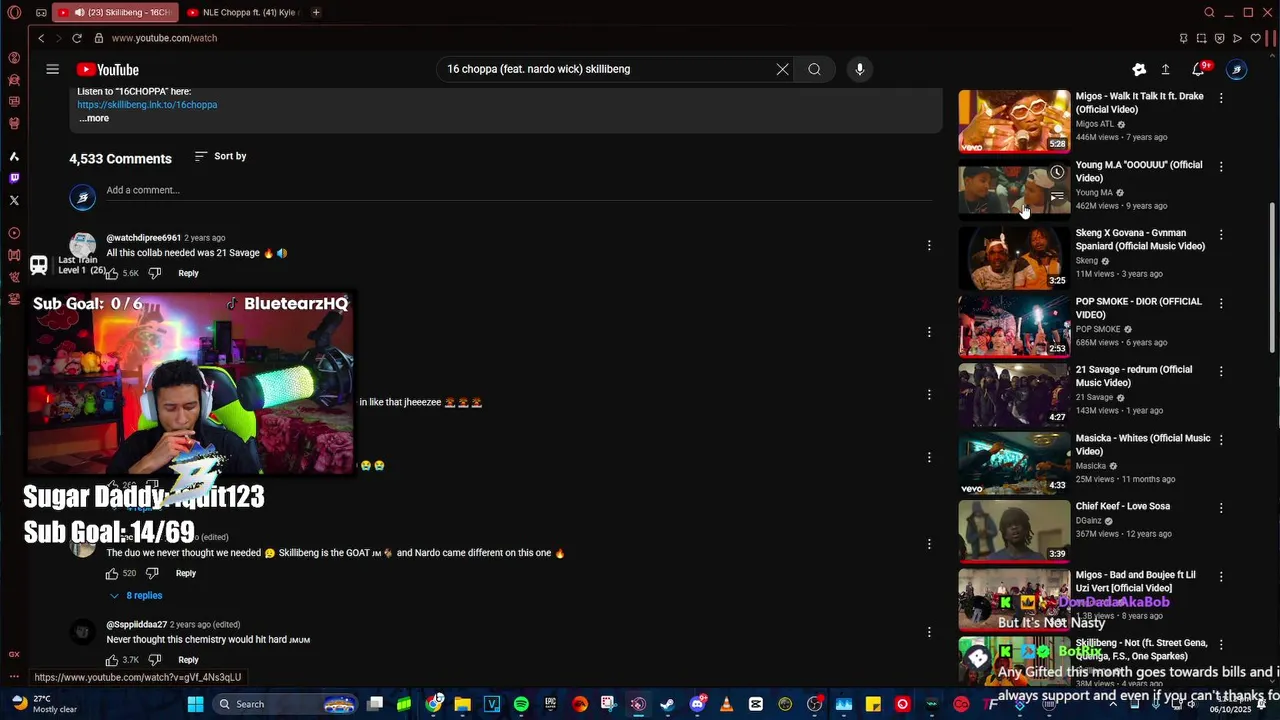Reload the current page
This screenshot has height=720, width=1280.
coord(76,38)
